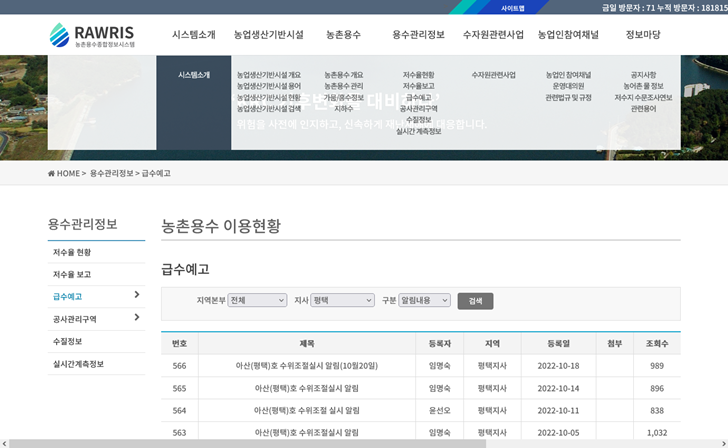The image size is (728, 448).
Task: Select 저수율보고 submenu link
Action: coord(418,86)
